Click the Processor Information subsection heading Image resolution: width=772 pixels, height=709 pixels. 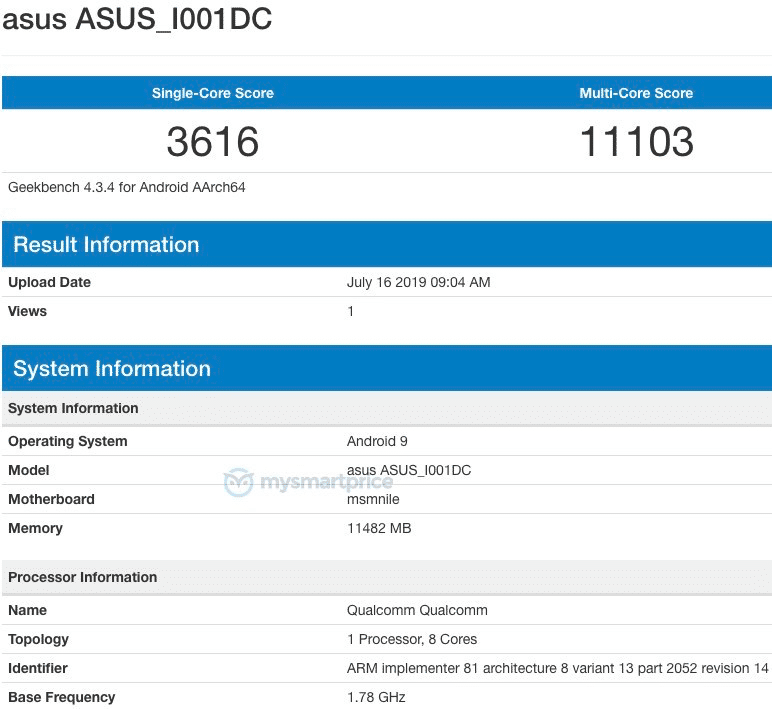pos(82,577)
